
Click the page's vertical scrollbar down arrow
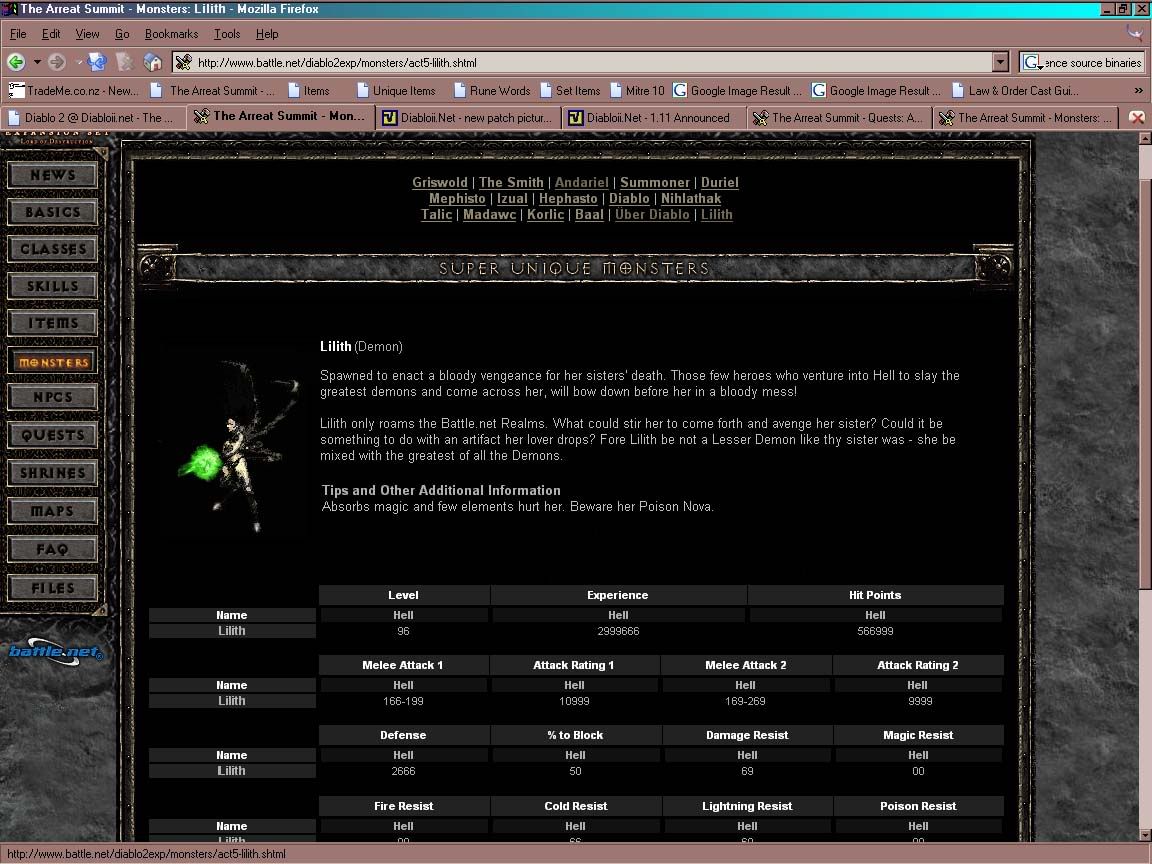[x=1145, y=835]
